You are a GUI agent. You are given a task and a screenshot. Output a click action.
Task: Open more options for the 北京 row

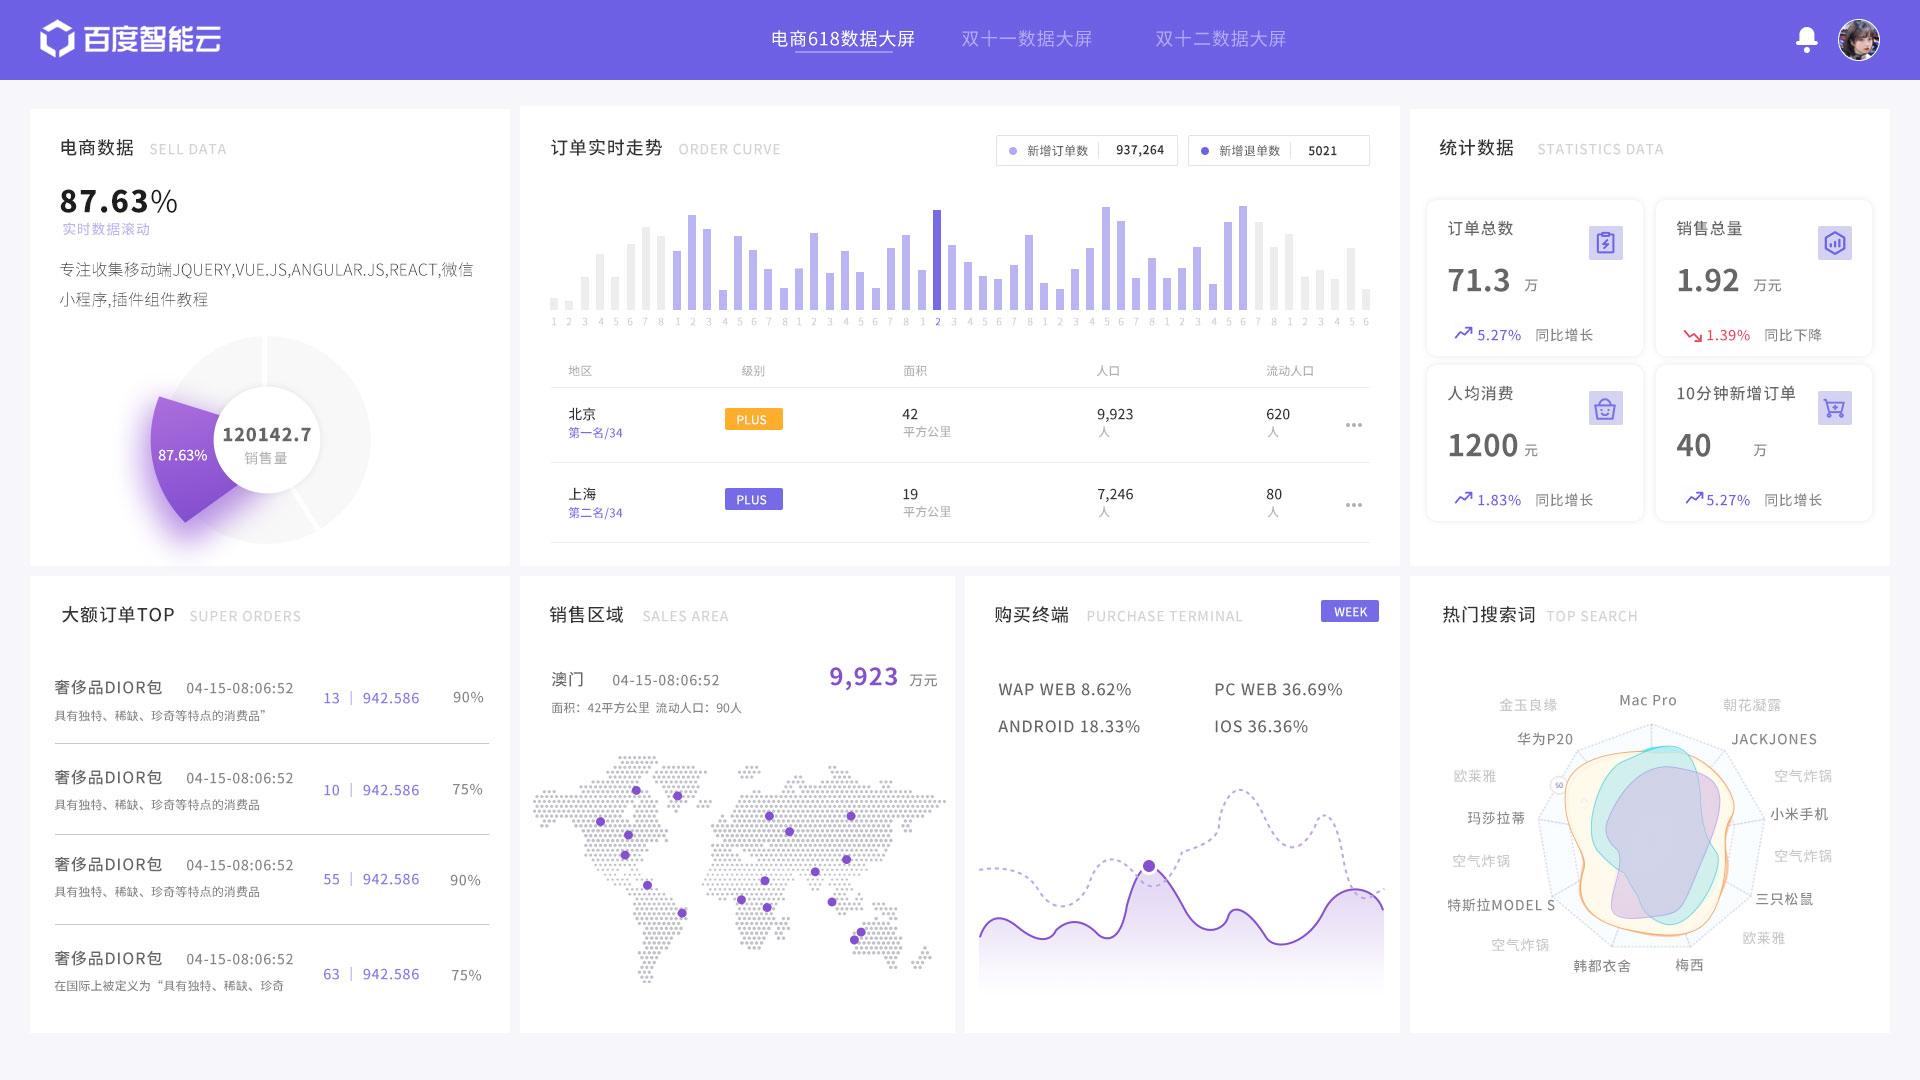click(x=1353, y=425)
